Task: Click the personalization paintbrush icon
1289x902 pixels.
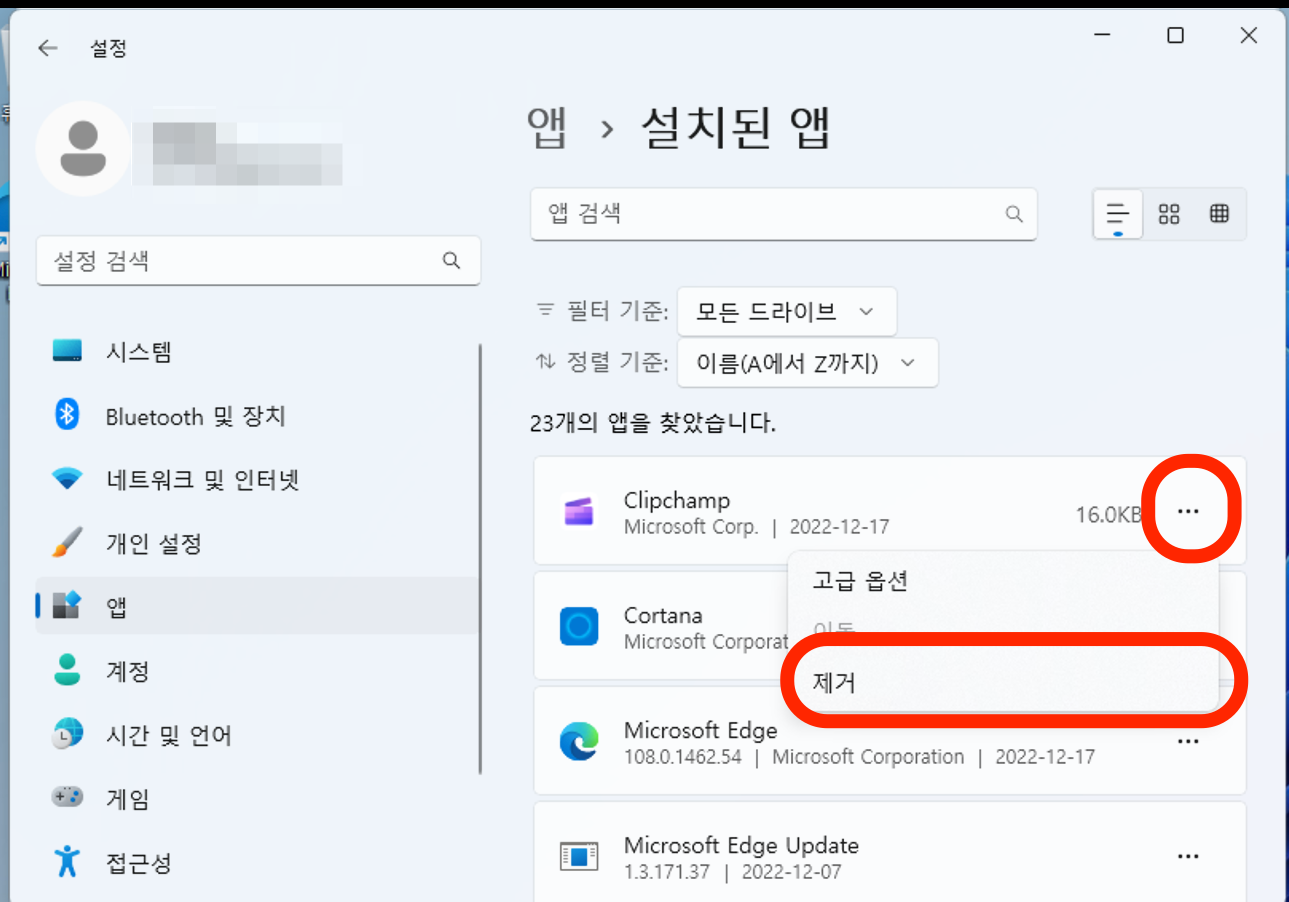Action: [67, 543]
